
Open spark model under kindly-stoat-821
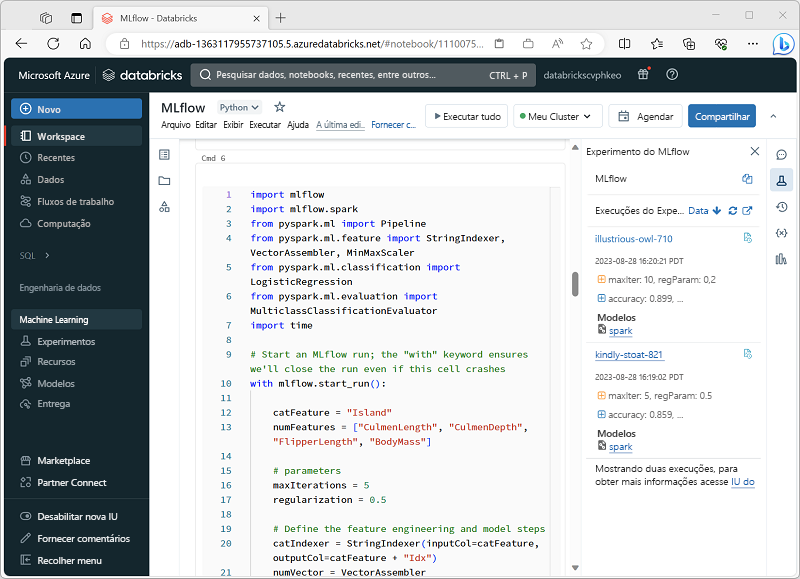(x=620, y=446)
